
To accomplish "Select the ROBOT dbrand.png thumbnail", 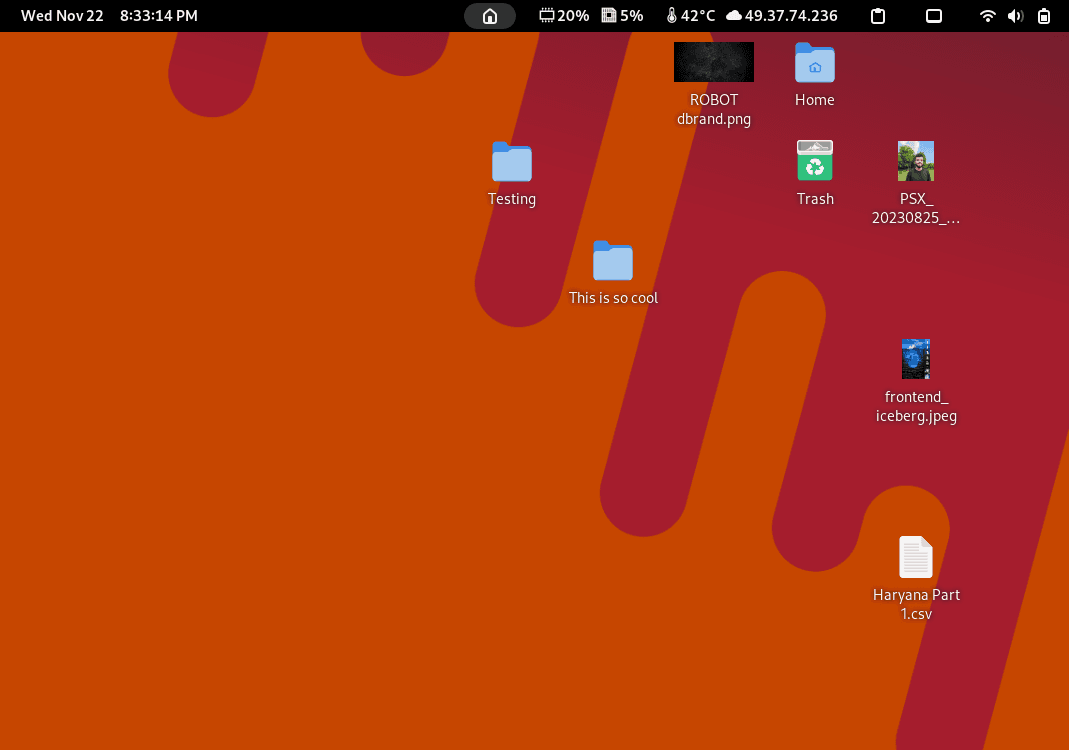I will pos(714,62).
